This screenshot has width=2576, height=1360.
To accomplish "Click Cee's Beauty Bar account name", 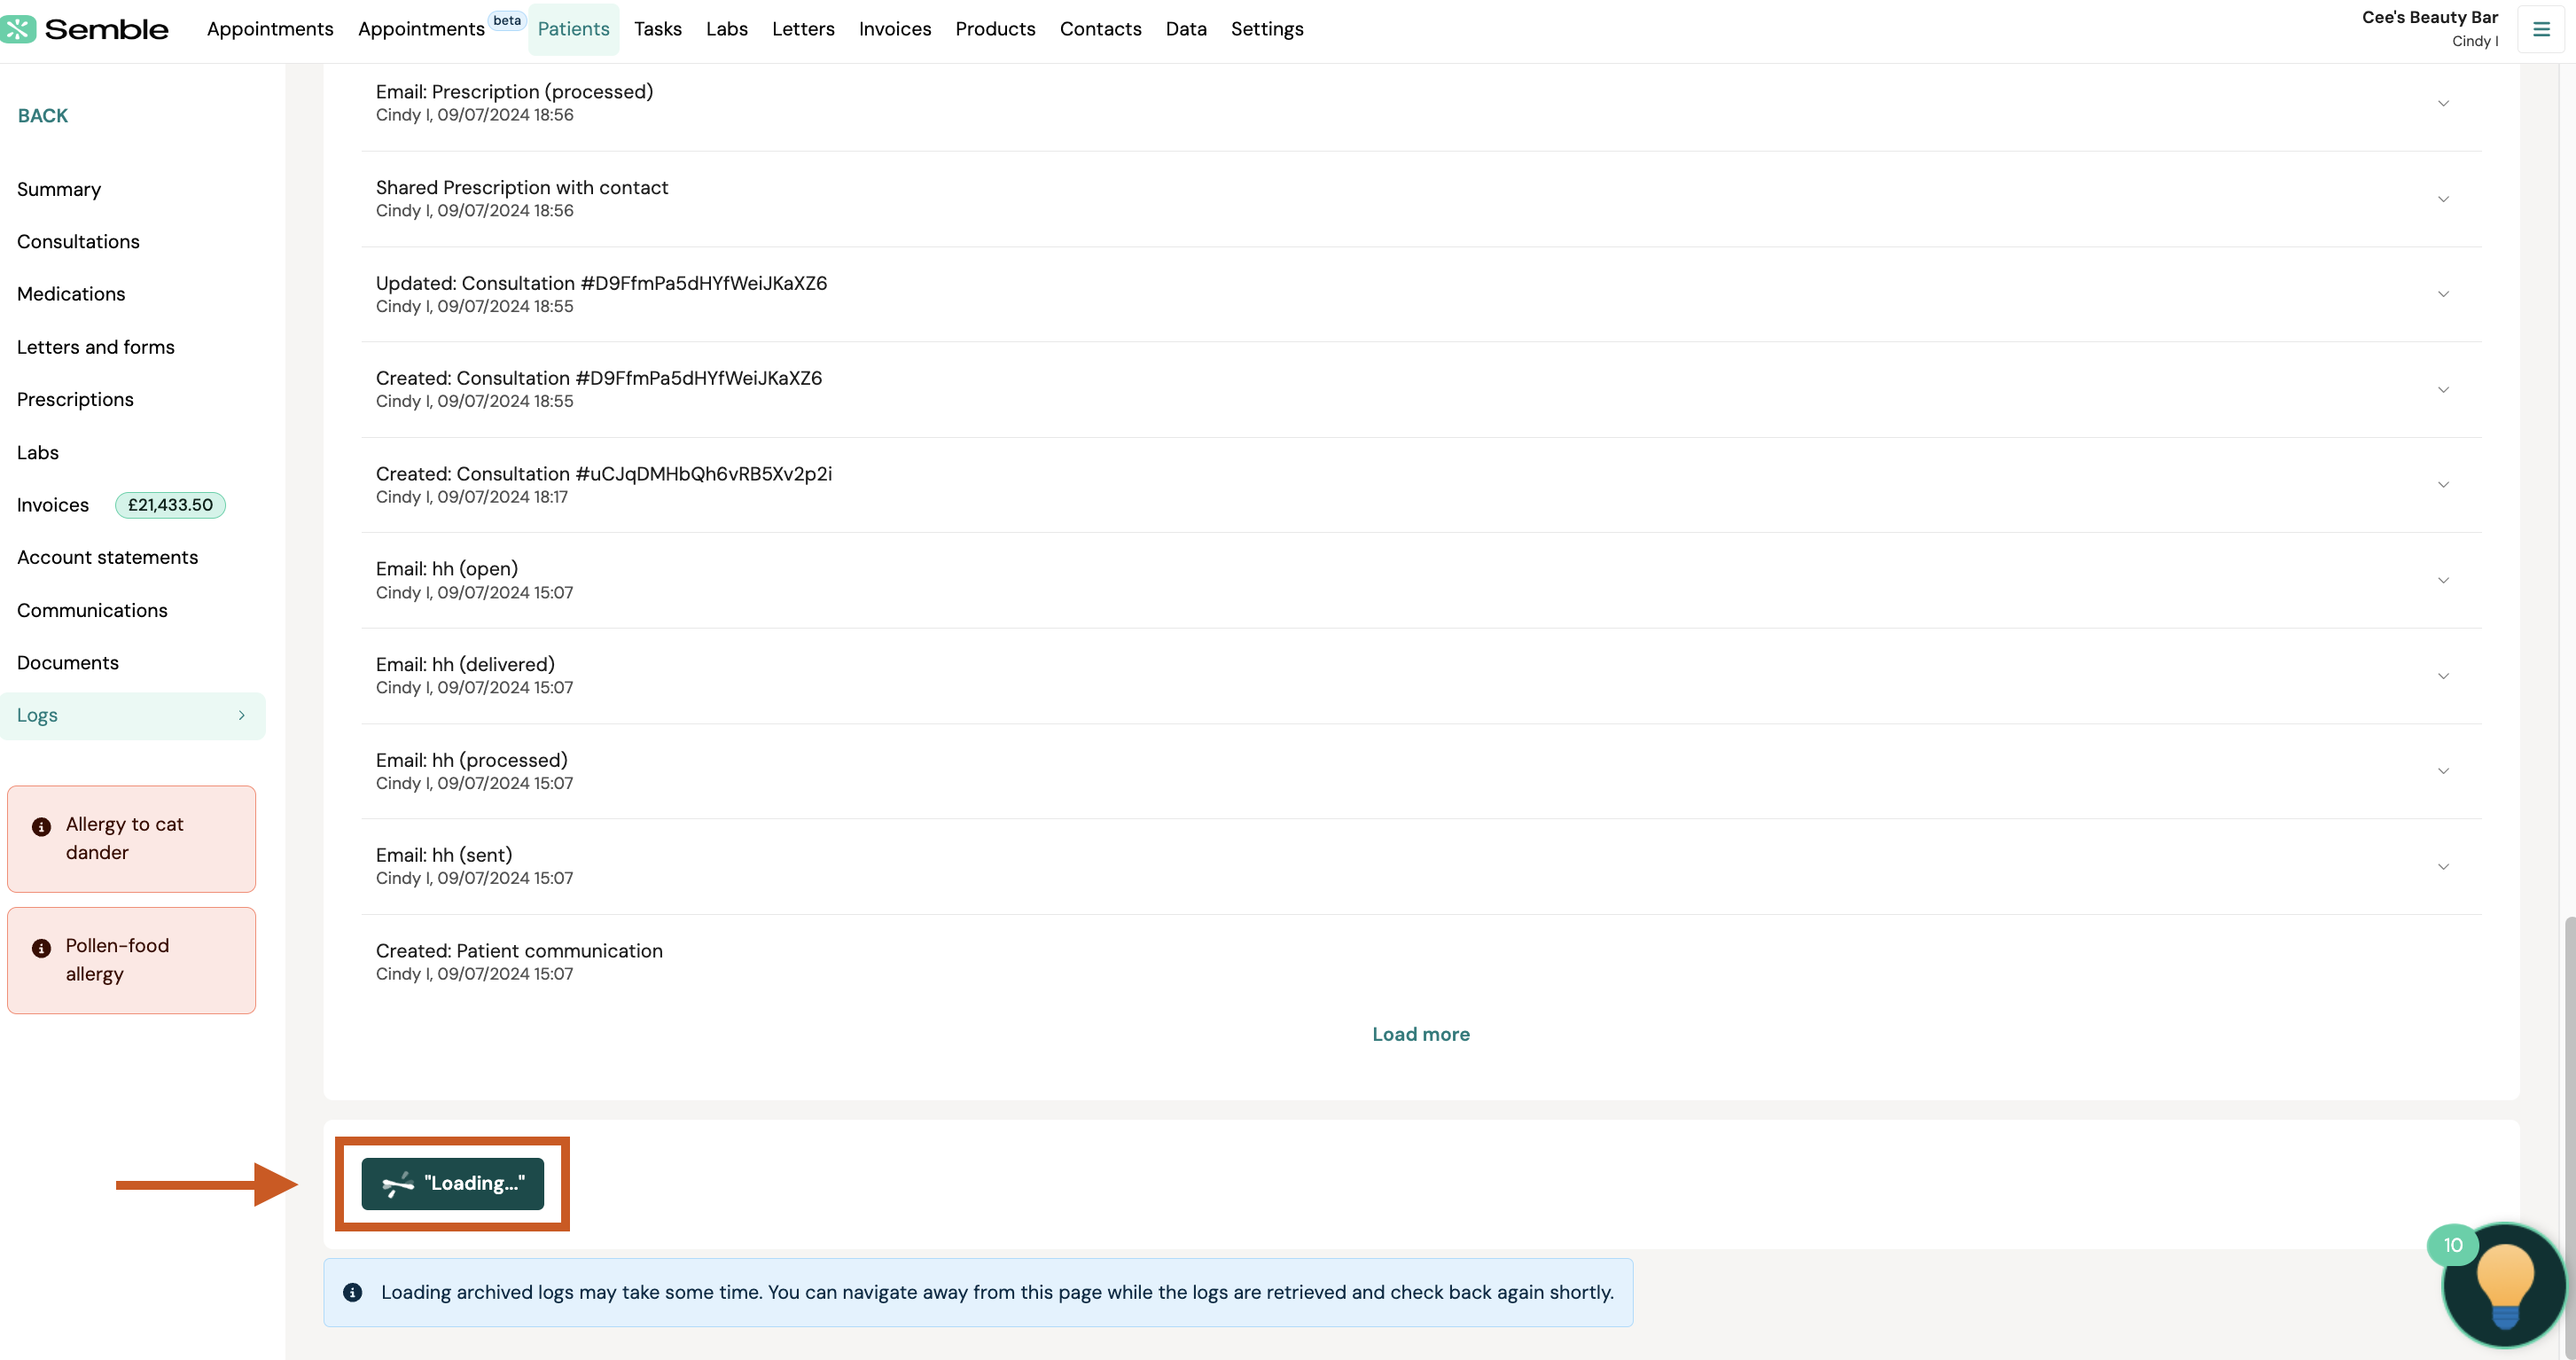I will 2429,17.
